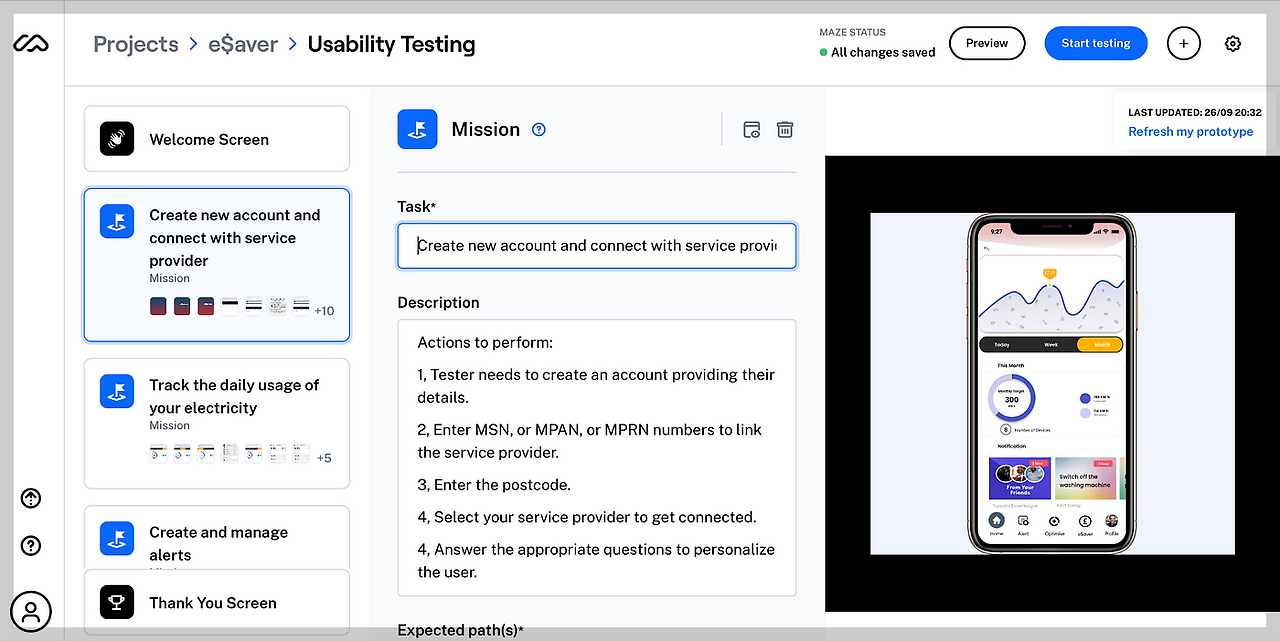Select Create new account mission block
This screenshot has width=1280, height=641.
click(x=217, y=265)
